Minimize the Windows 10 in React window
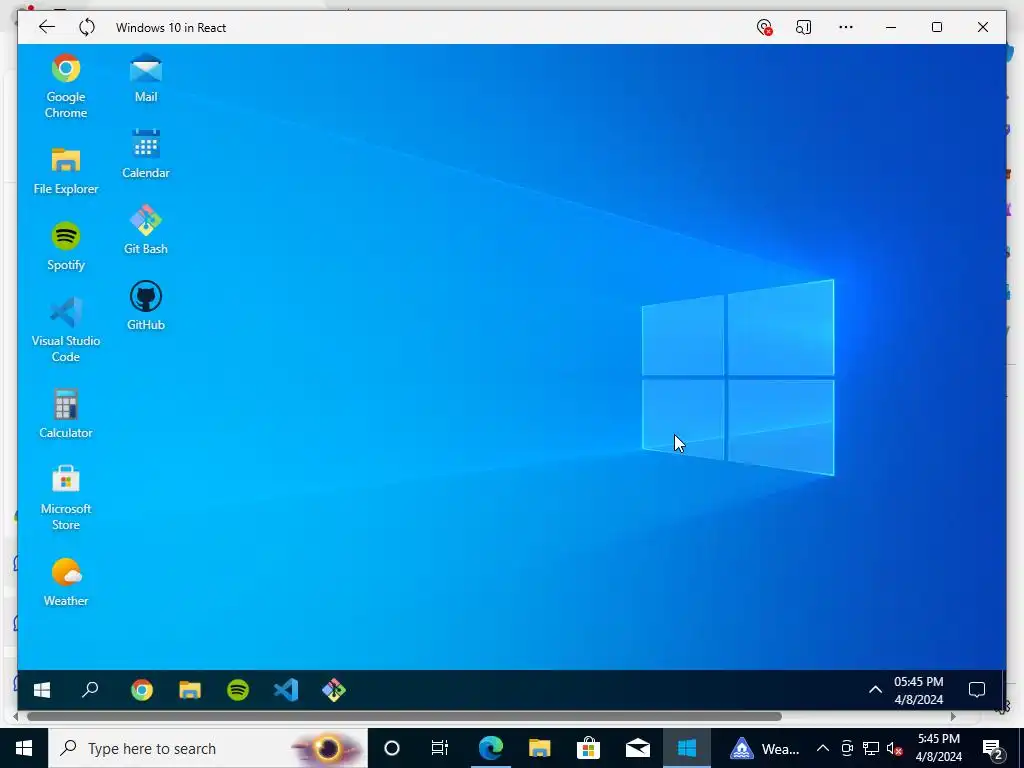1024x768 pixels. [891, 27]
